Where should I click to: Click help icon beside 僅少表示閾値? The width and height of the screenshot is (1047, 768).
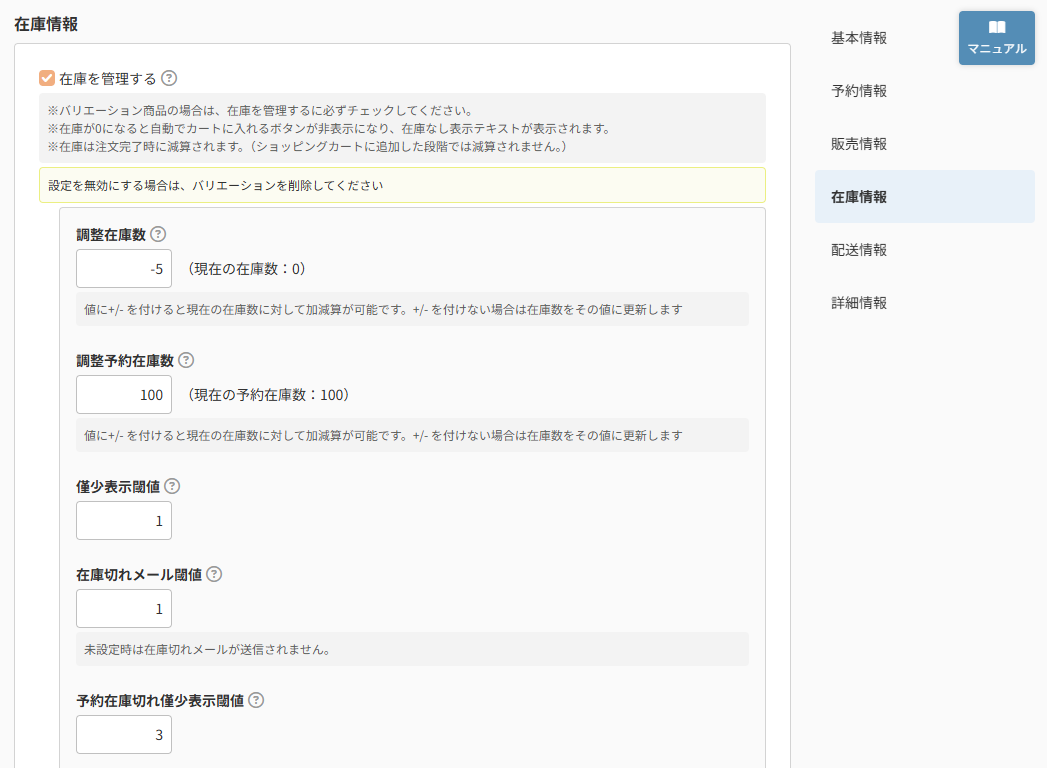172,486
